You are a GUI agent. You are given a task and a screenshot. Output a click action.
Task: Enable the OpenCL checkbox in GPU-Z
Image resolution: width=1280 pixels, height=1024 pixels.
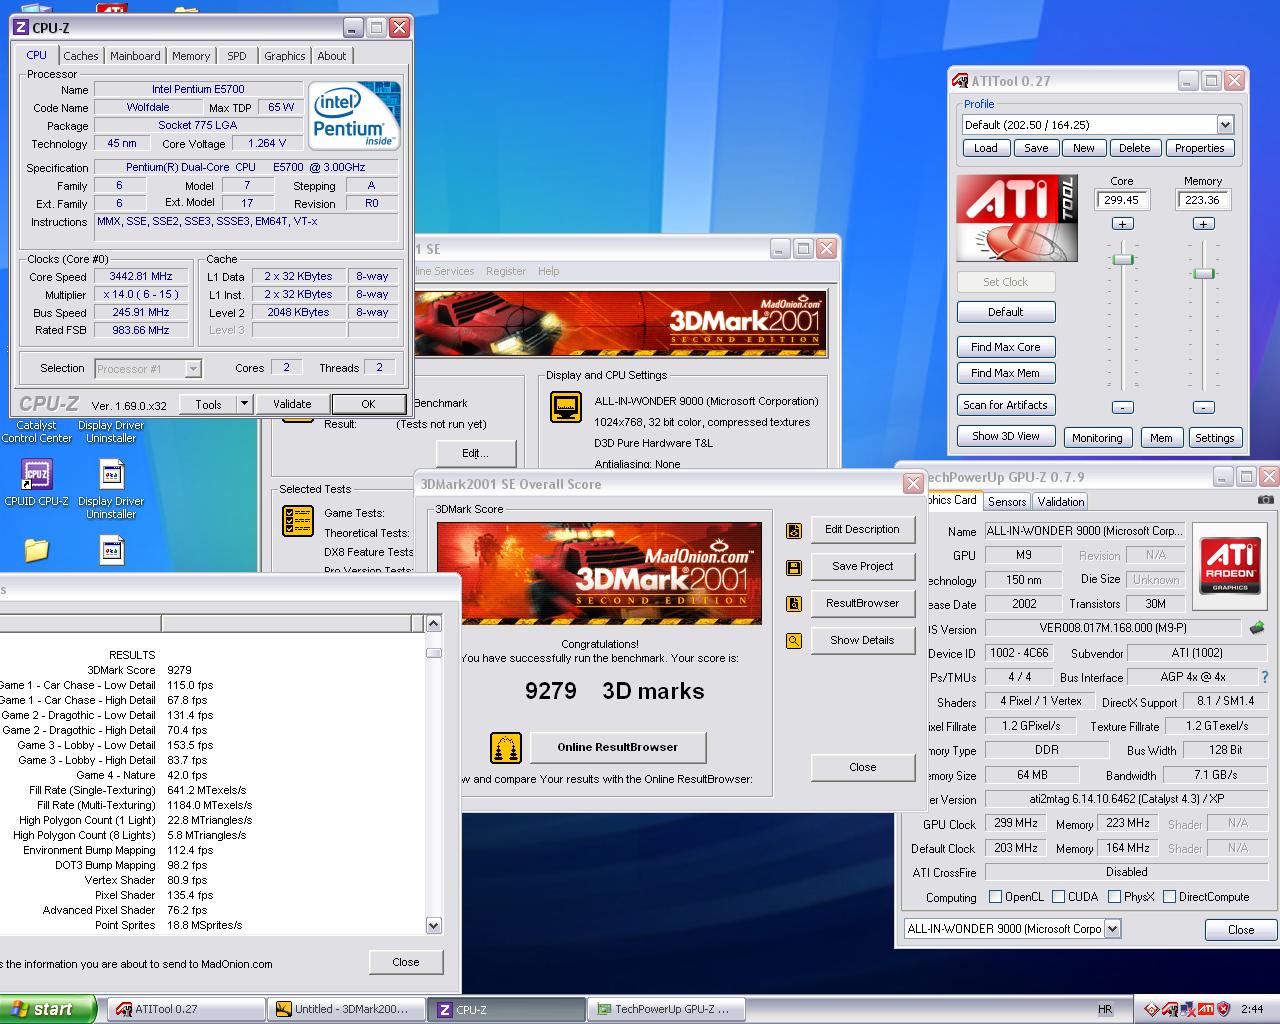[995, 897]
